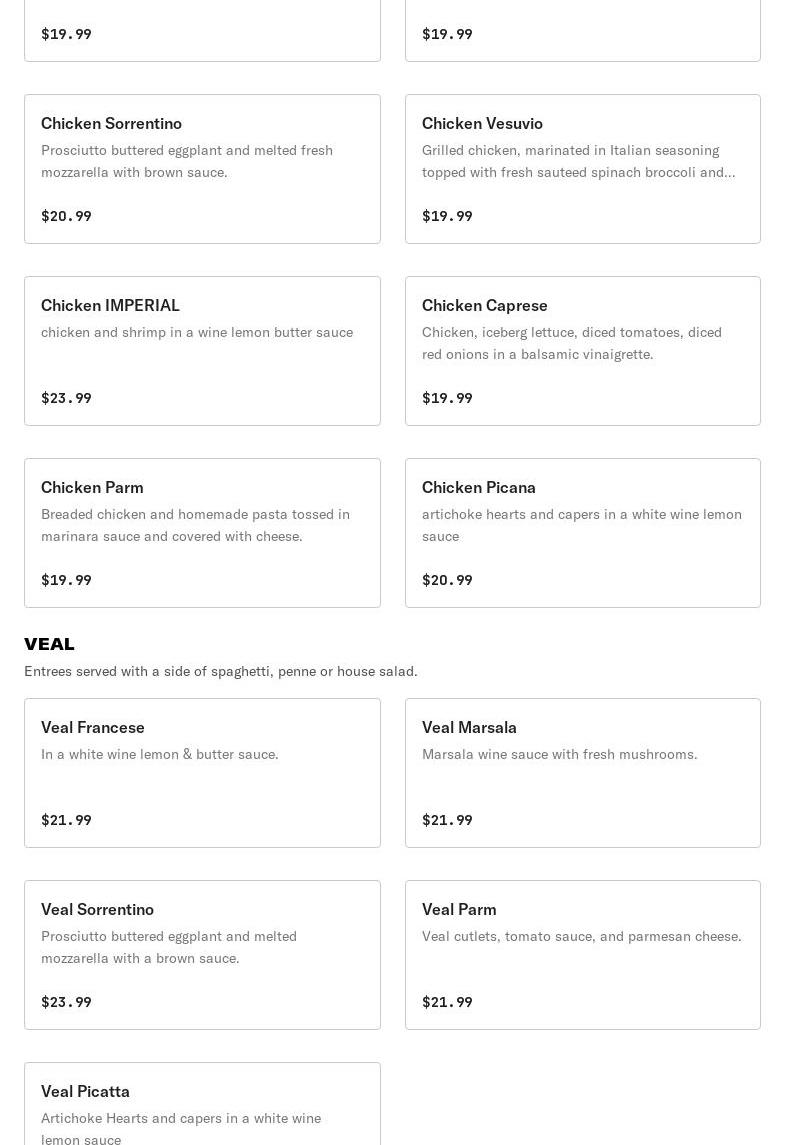Click the Chicken Sorrentino $20.99 price
This screenshot has height=1145, width=785.
pos(66,216)
